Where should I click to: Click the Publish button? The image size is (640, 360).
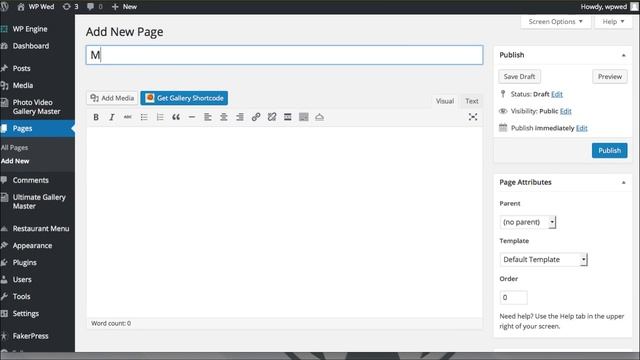(609, 151)
